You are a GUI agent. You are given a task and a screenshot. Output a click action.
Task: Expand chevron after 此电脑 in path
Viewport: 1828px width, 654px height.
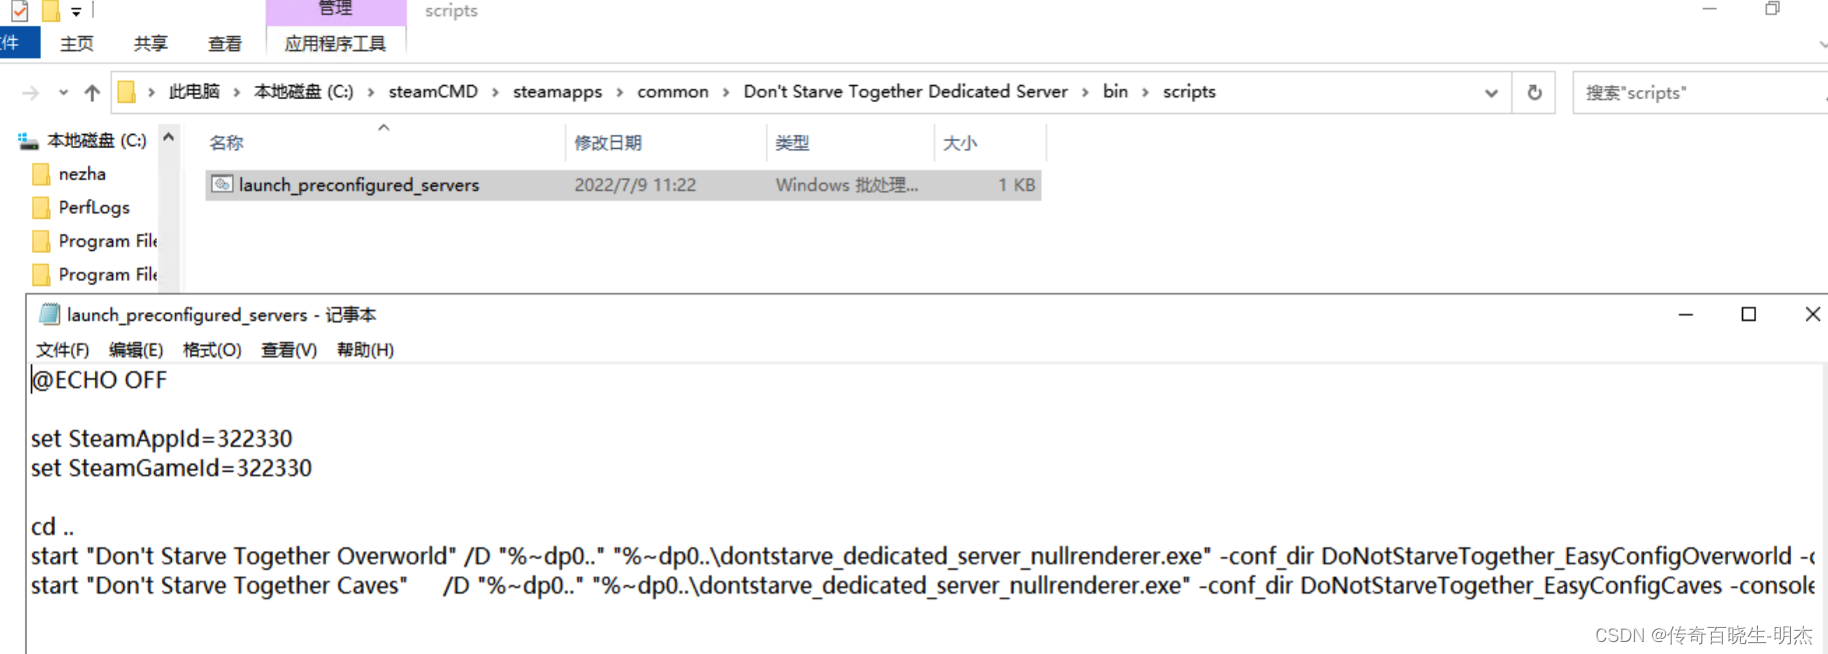click(237, 92)
